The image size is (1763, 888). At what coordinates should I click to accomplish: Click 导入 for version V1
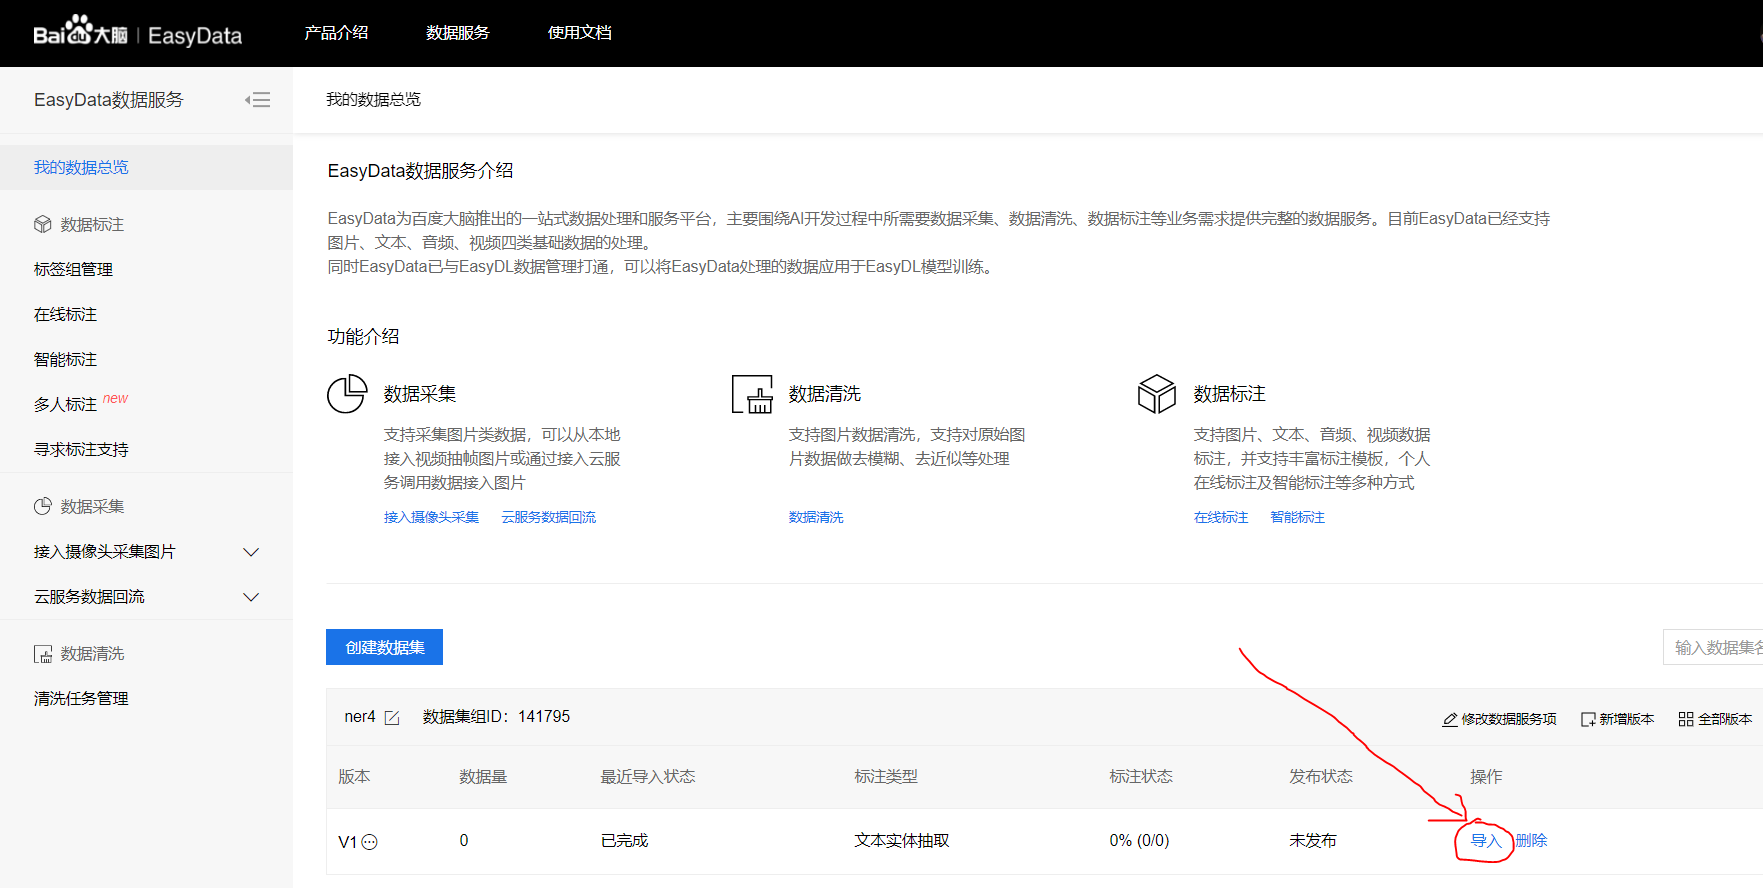[1486, 841]
